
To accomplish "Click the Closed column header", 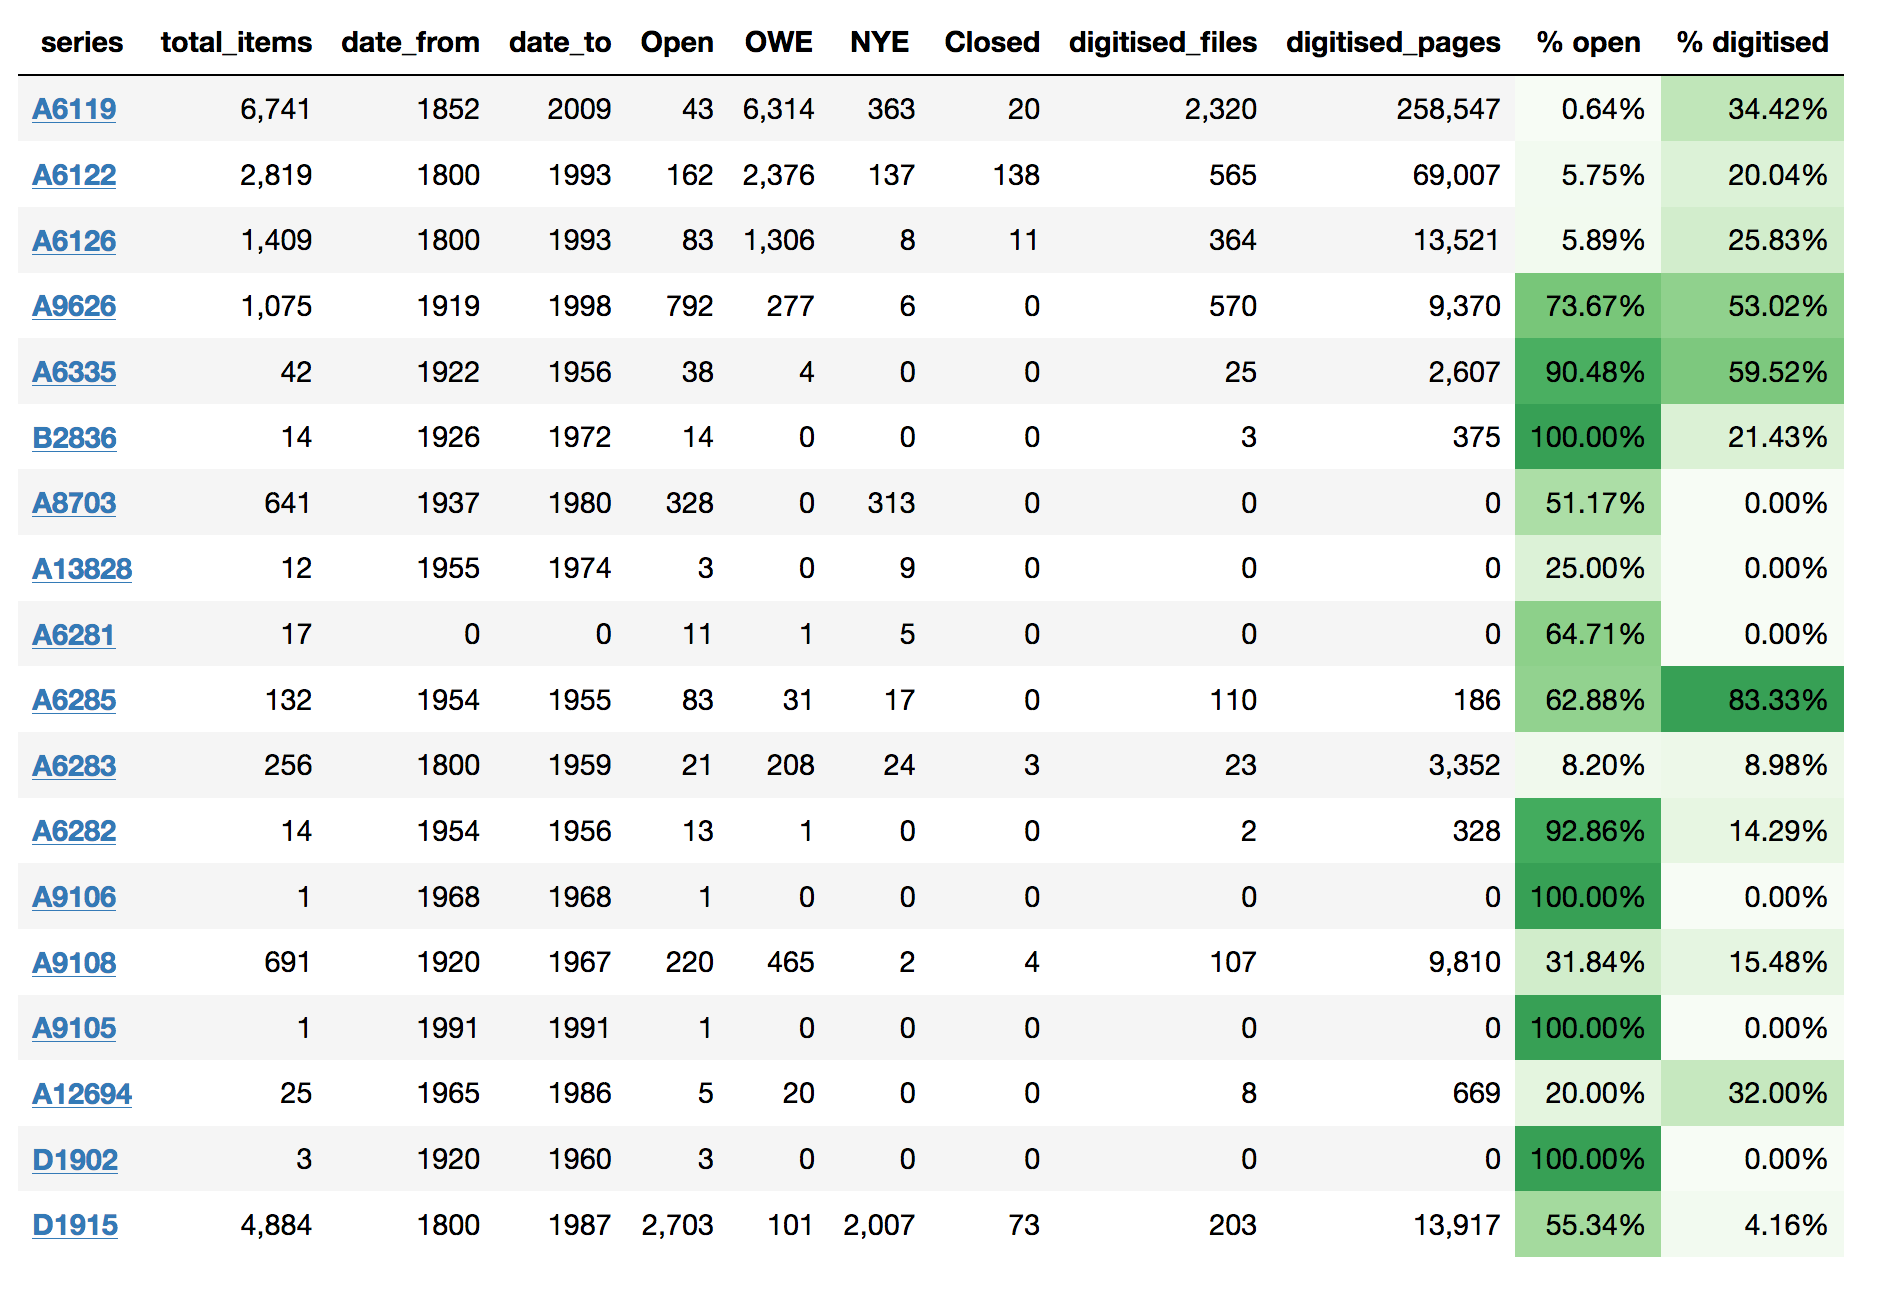I will [992, 42].
